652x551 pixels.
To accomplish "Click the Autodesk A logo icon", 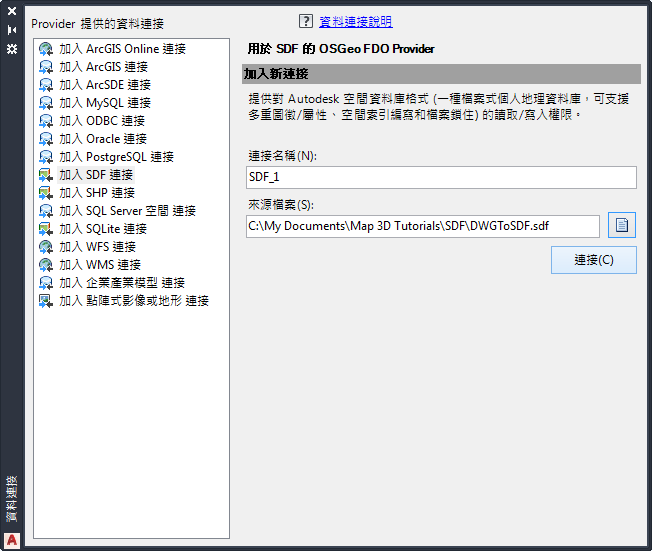I will click(12, 540).
